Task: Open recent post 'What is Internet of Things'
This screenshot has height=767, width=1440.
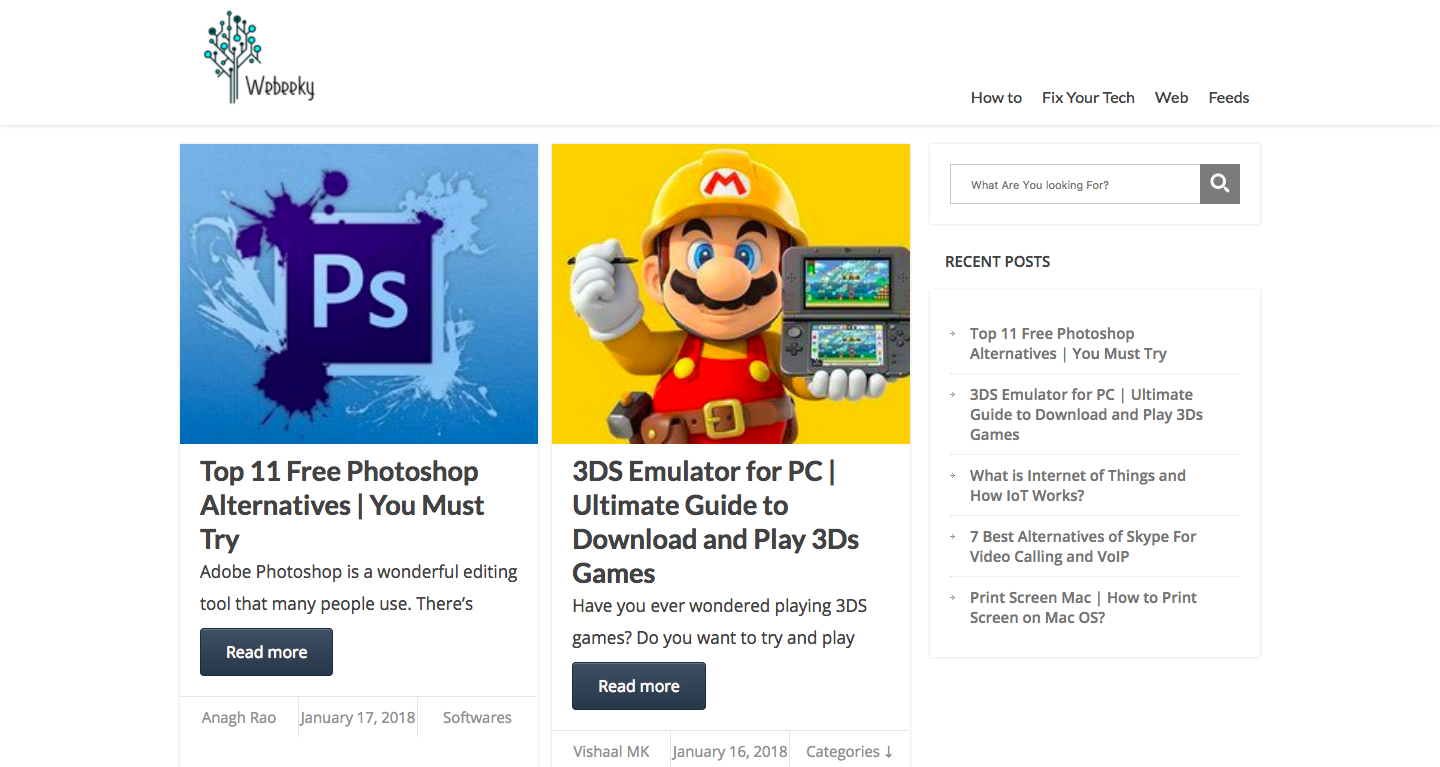Action: point(1078,485)
